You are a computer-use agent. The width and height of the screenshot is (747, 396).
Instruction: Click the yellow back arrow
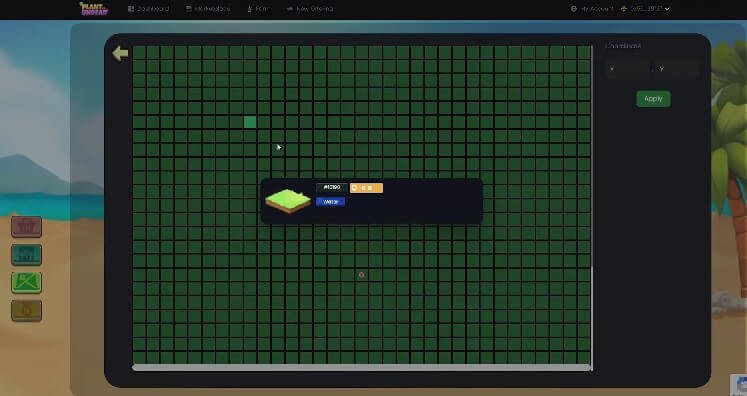120,53
